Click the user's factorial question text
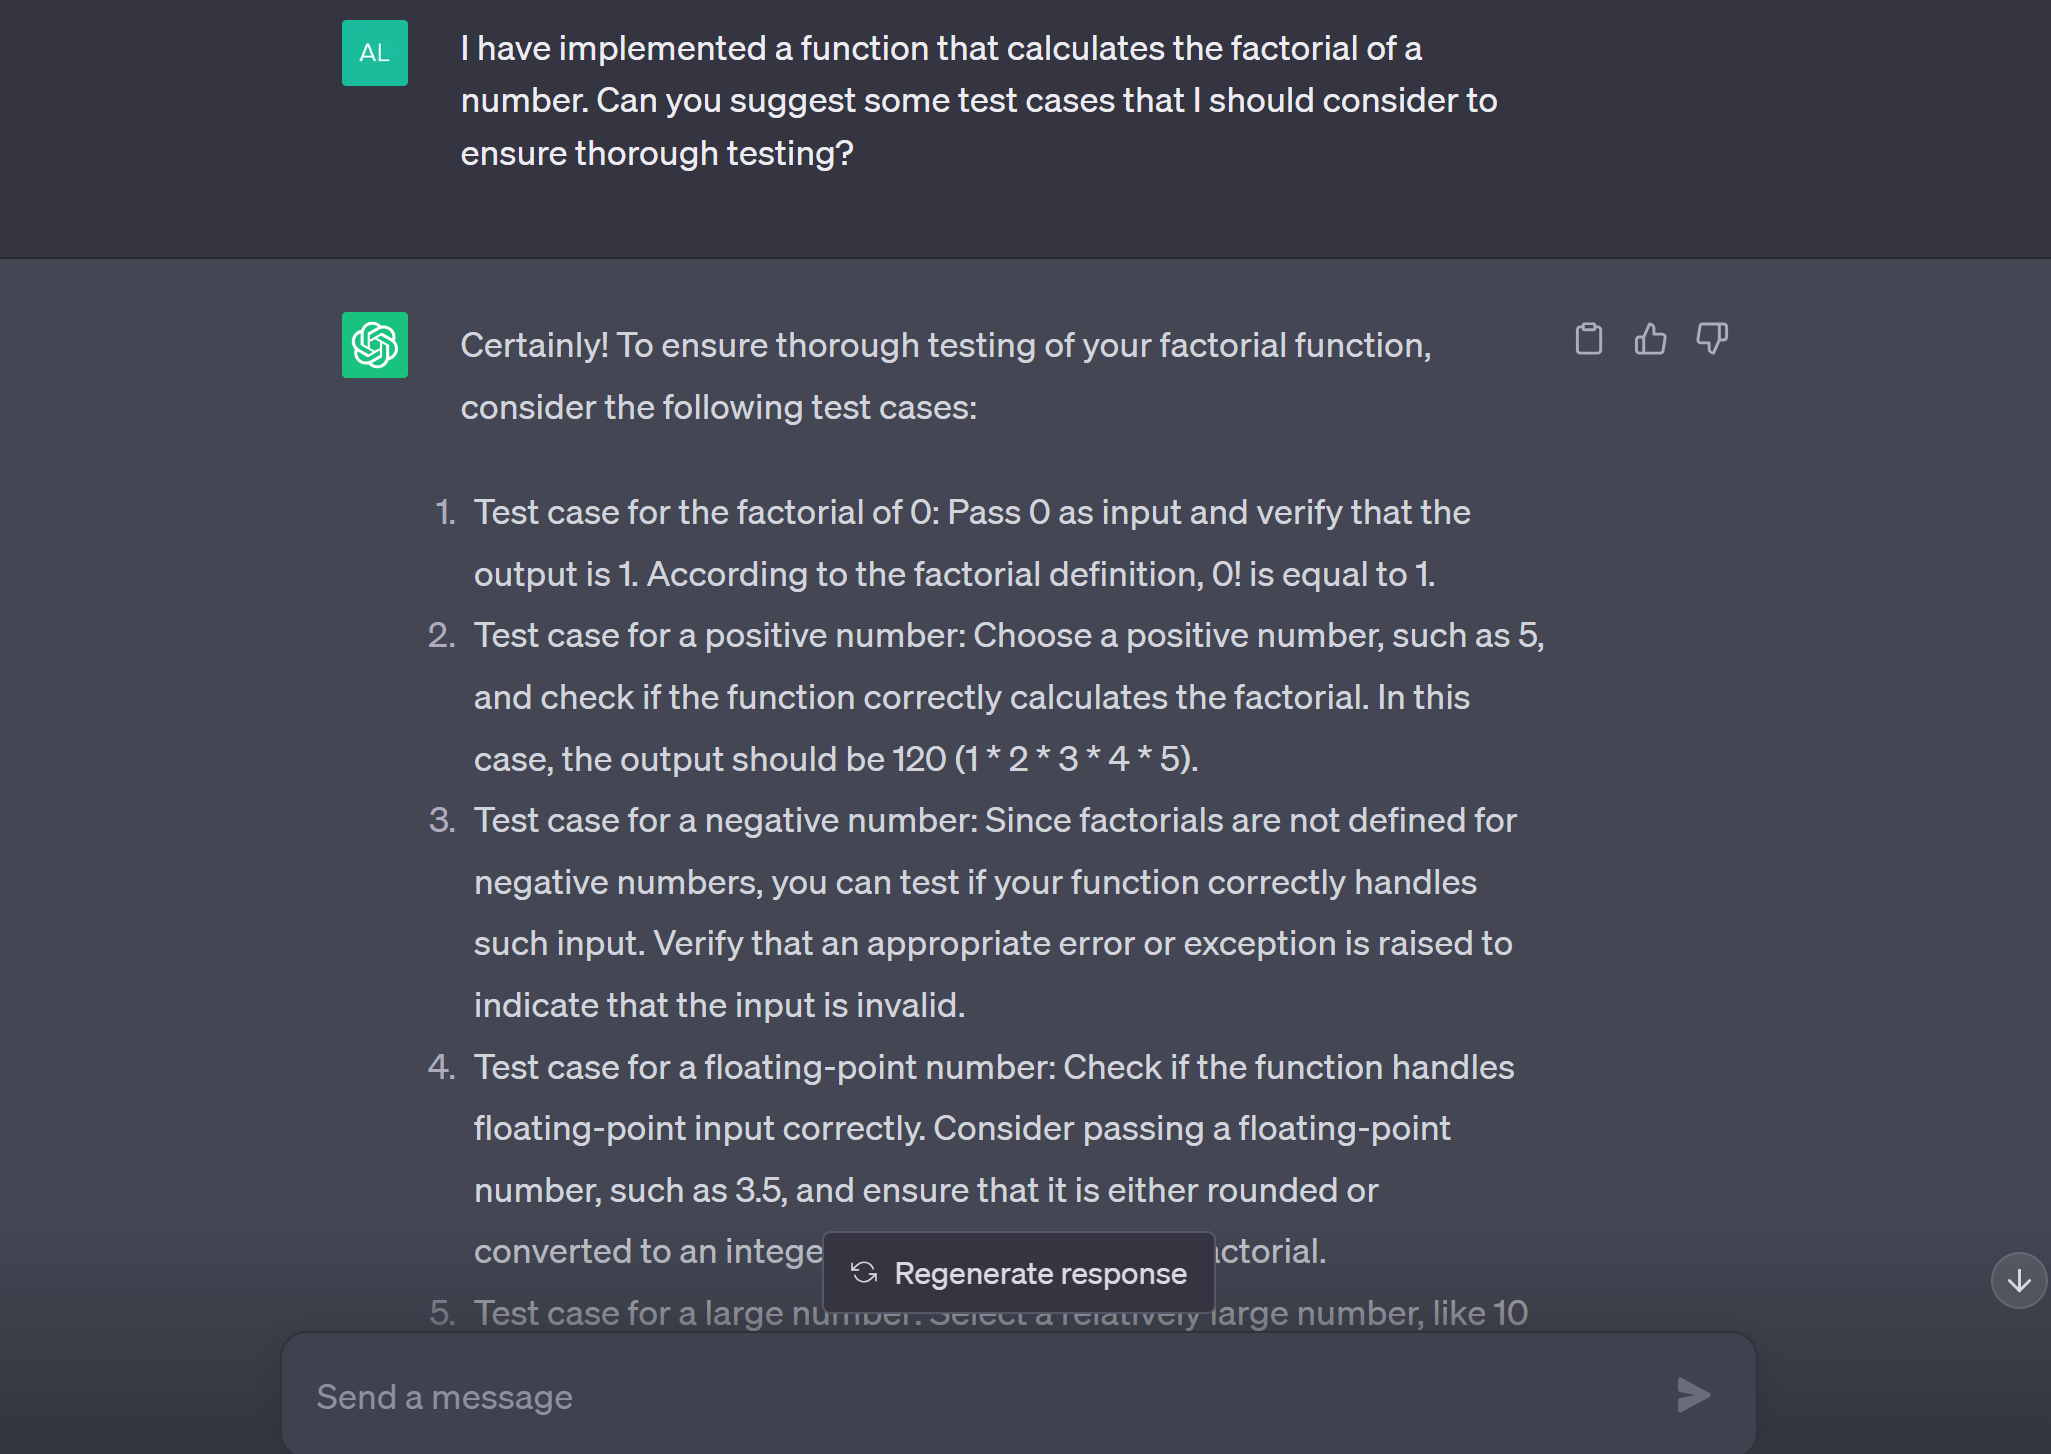The image size is (2051, 1454). [x=979, y=100]
